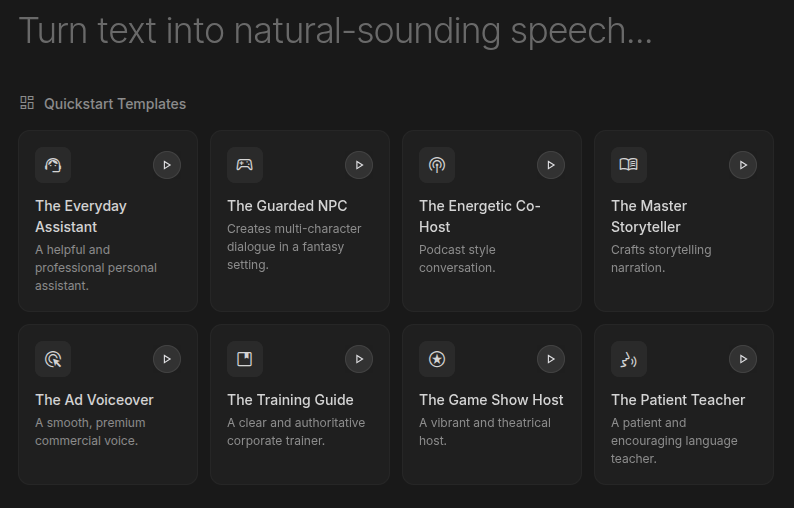Play The Master Storyteller sample
The width and height of the screenshot is (794, 508).
coord(743,165)
